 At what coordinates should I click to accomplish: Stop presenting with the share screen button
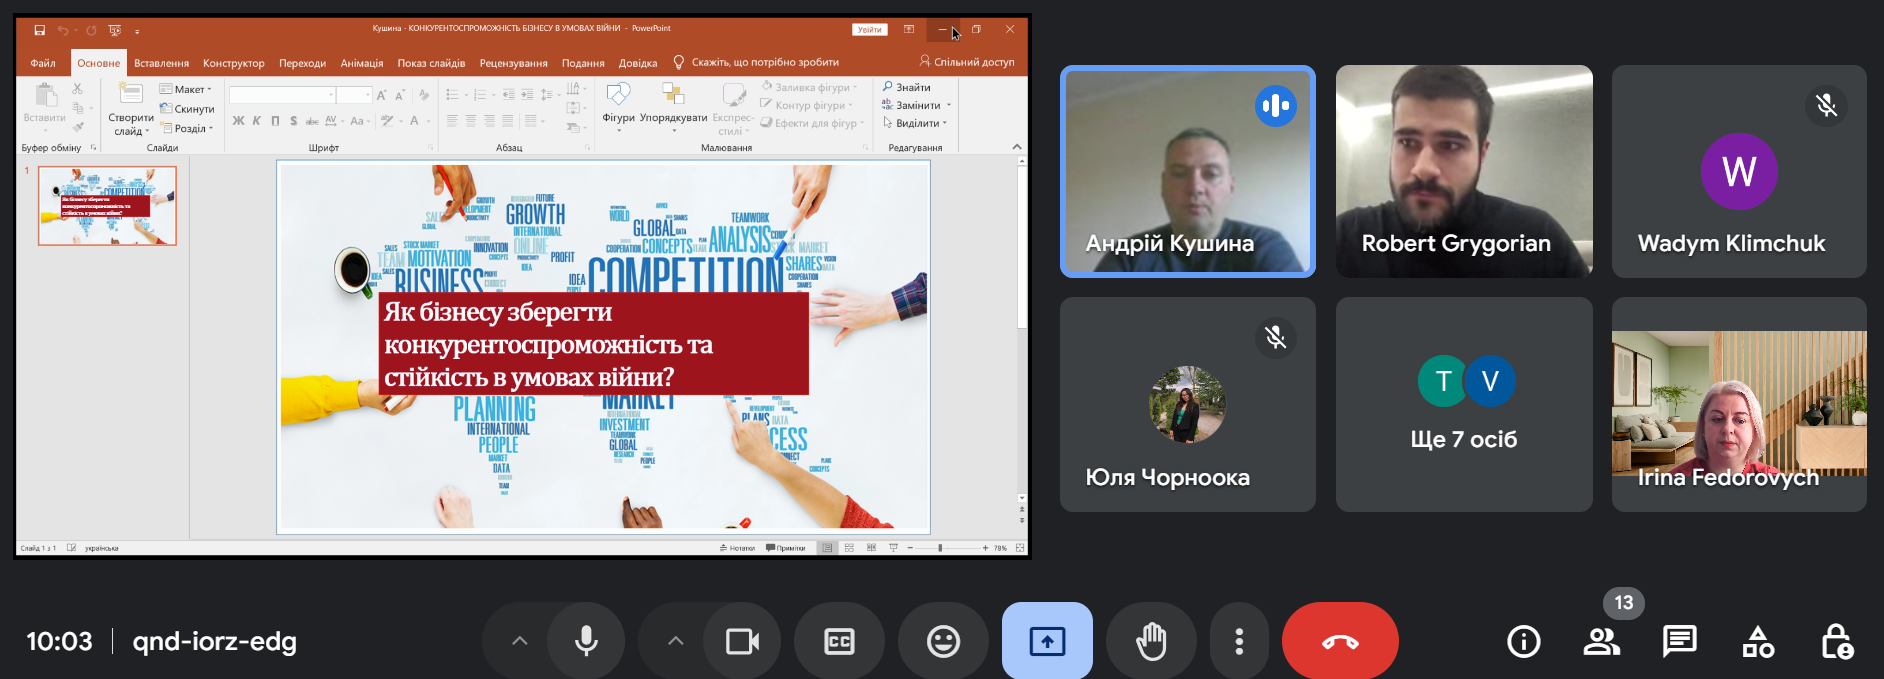(1047, 641)
